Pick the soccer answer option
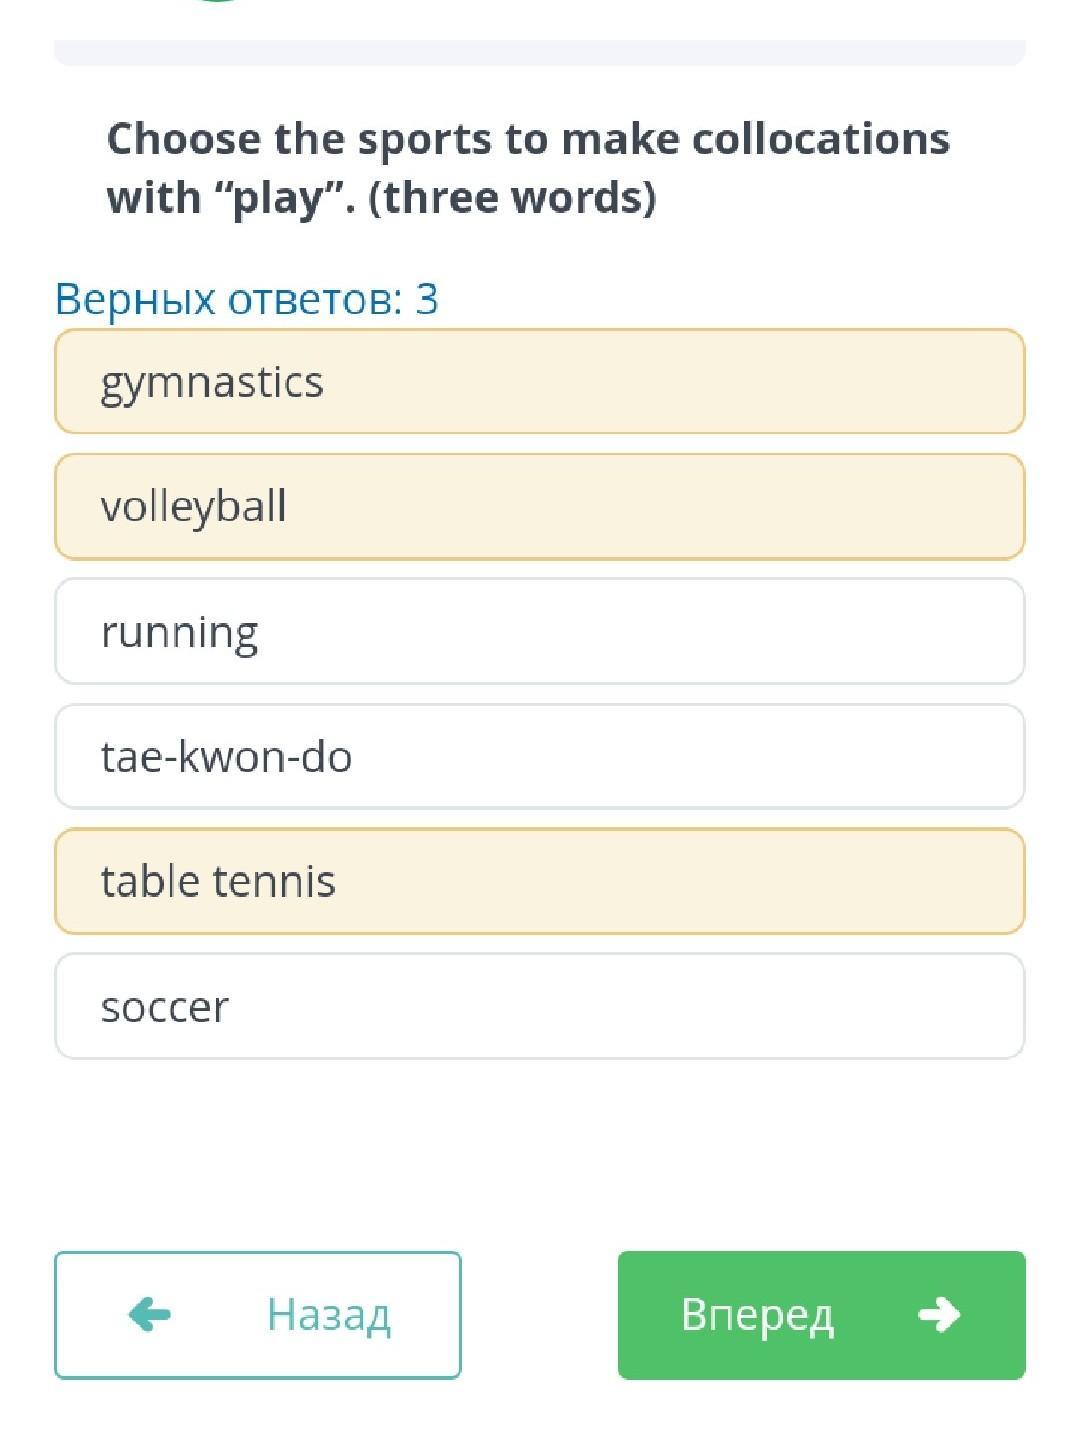1080x1434 pixels. point(540,1006)
